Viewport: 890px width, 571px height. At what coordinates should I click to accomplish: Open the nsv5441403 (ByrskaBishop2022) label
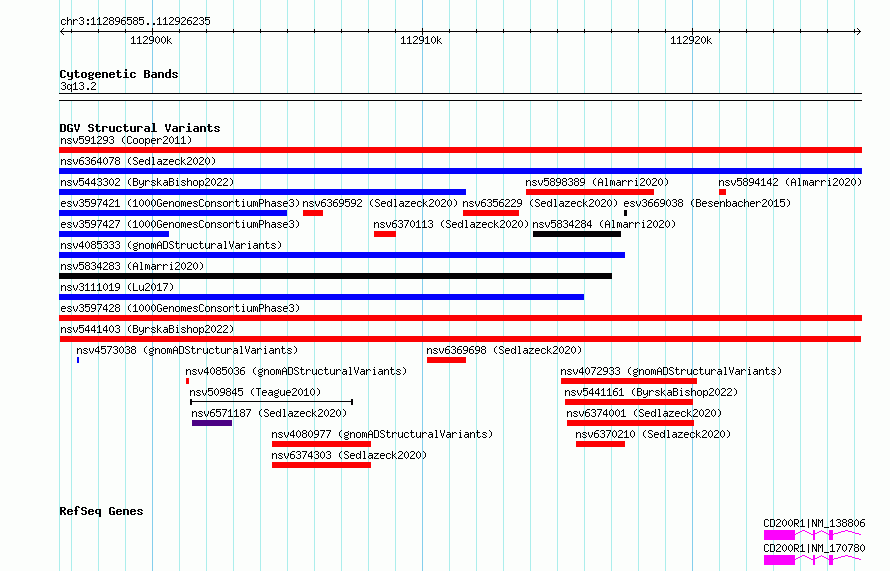pyautogui.click(x=147, y=329)
